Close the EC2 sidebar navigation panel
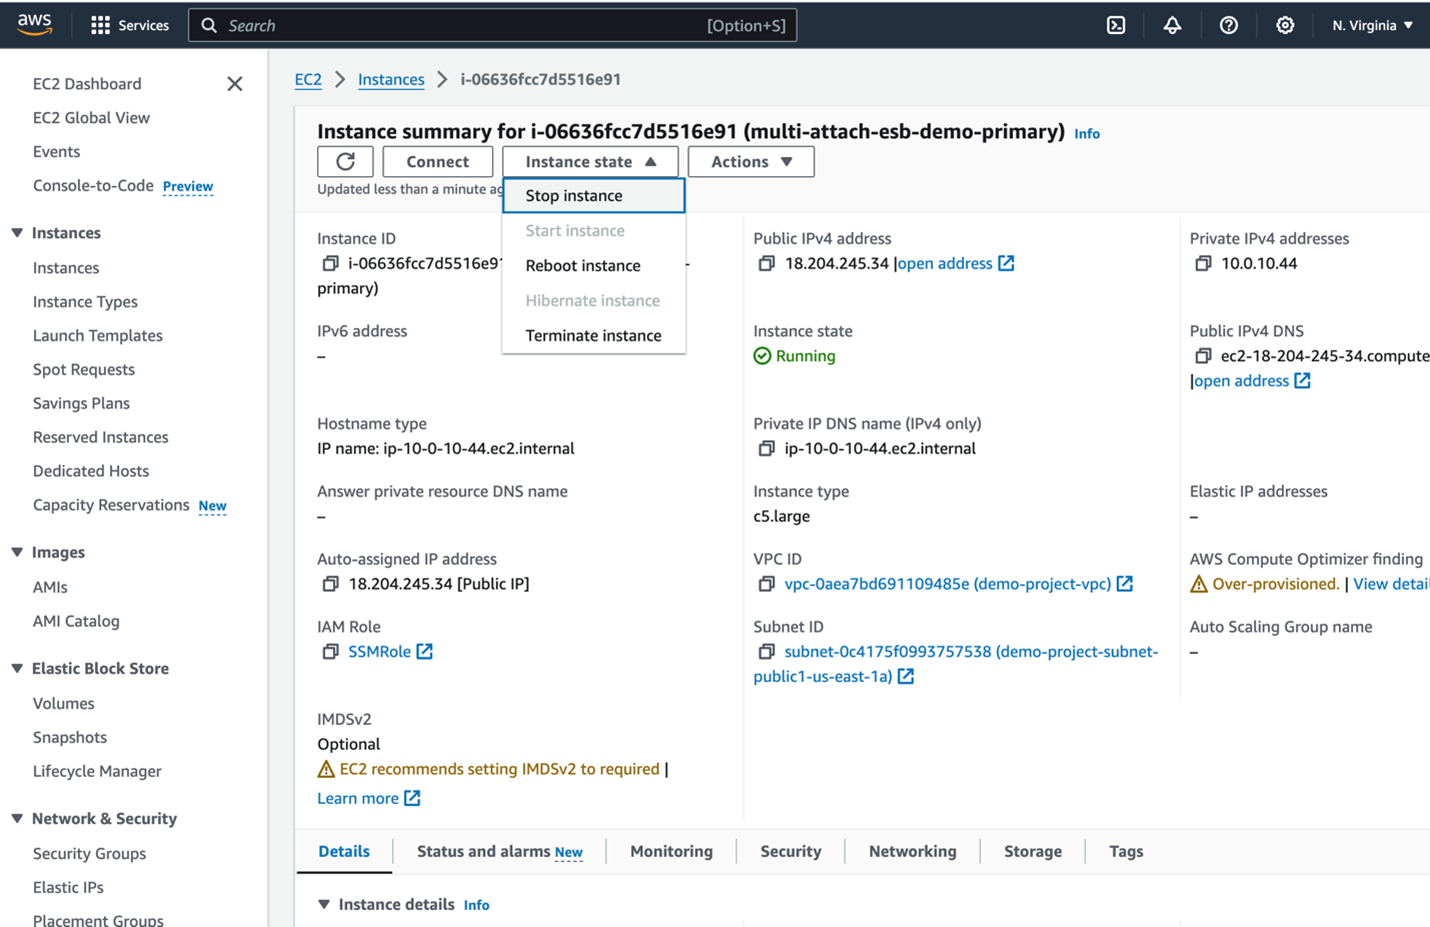Viewport: 1430px width, 927px height. coord(235,84)
